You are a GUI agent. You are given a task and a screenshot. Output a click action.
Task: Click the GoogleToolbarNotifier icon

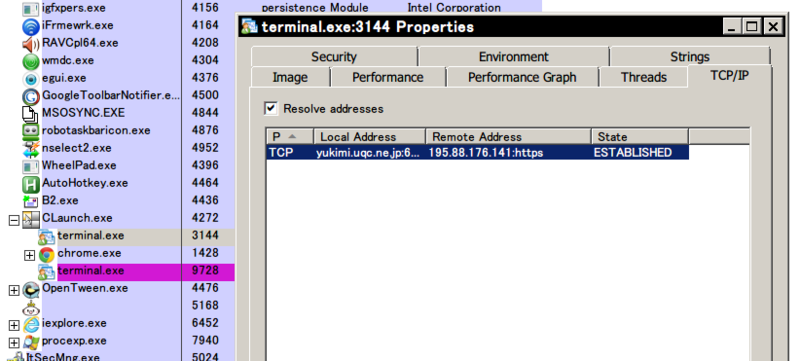tap(31, 96)
